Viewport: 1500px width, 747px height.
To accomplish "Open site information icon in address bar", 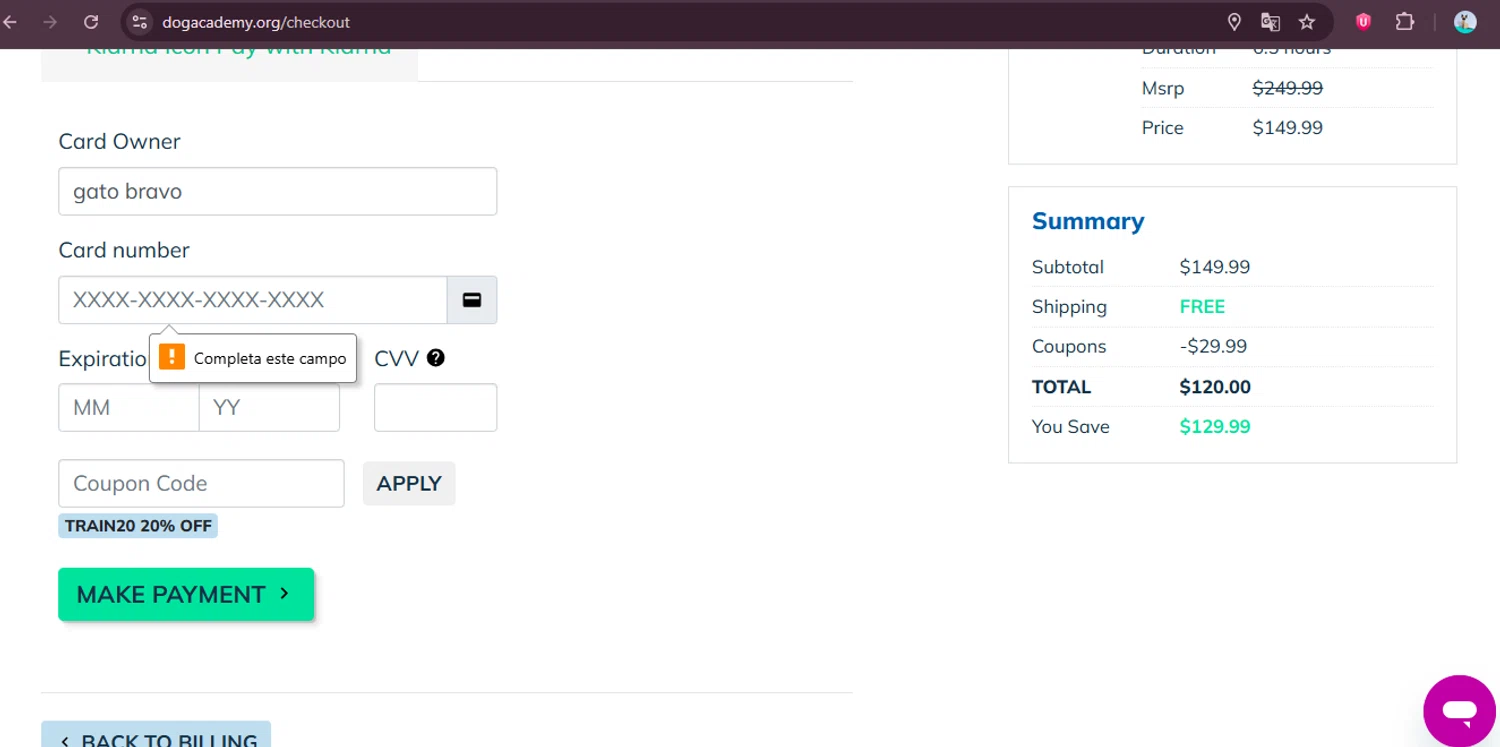I will [x=140, y=22].
